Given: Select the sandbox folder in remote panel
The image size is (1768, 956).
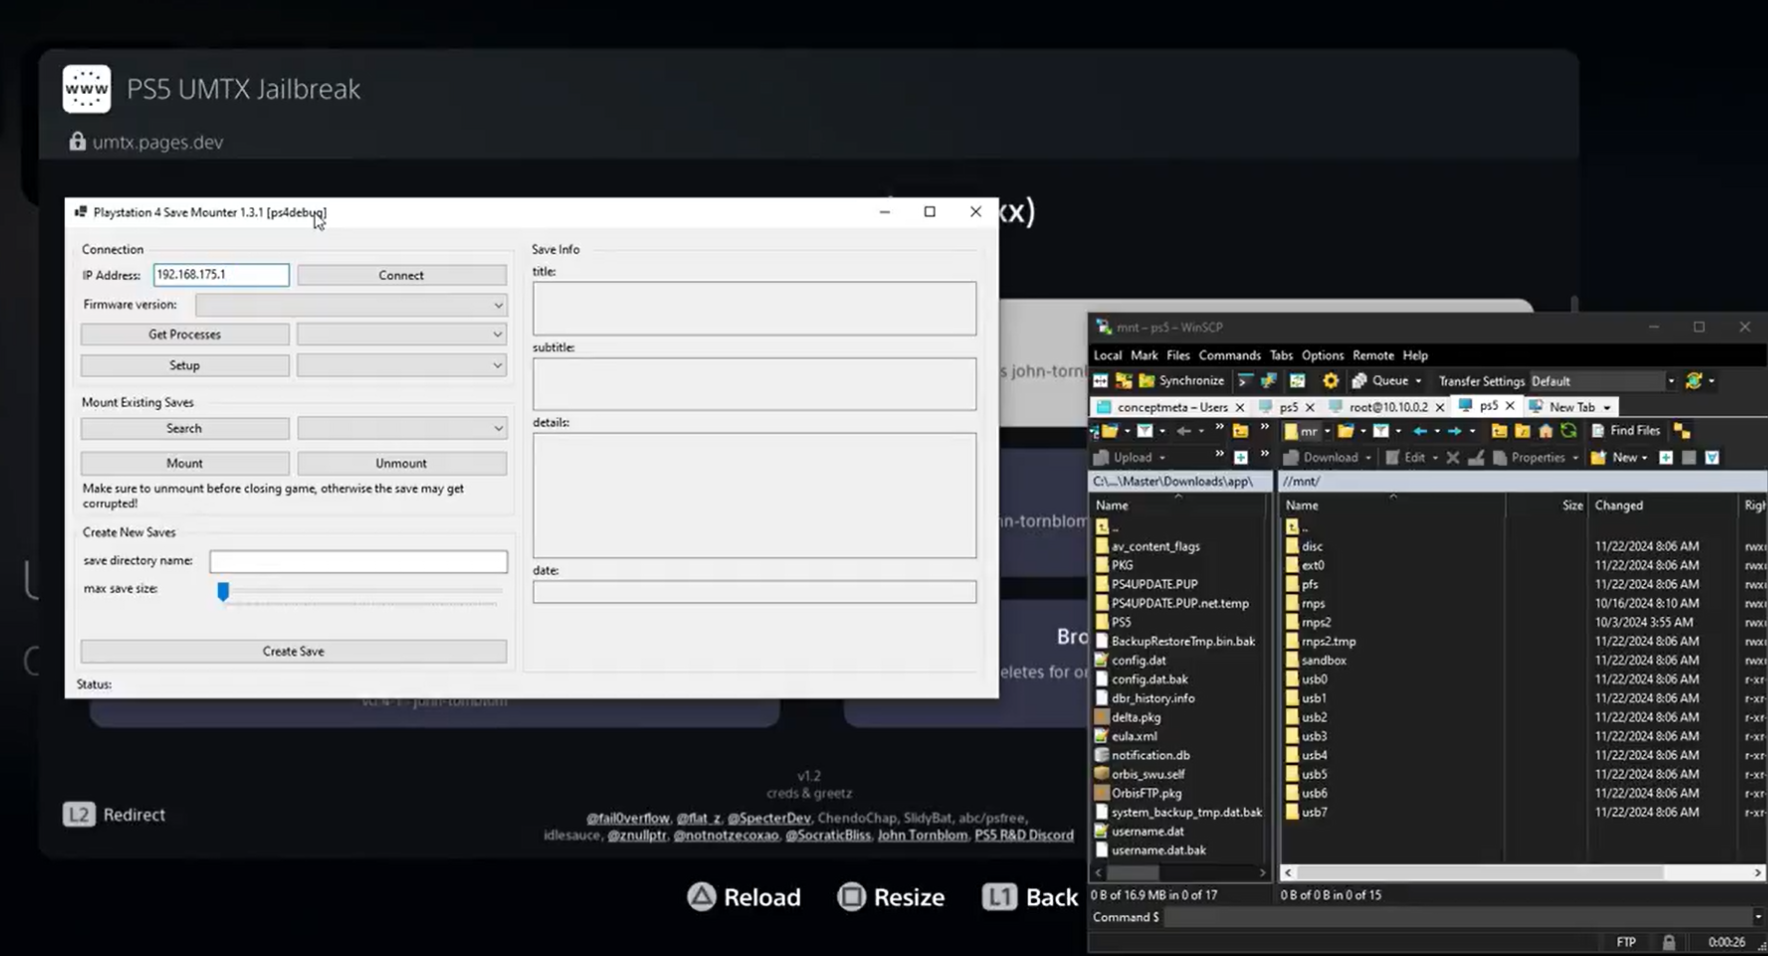Looking at the screenshot, I should [1323, 660].
